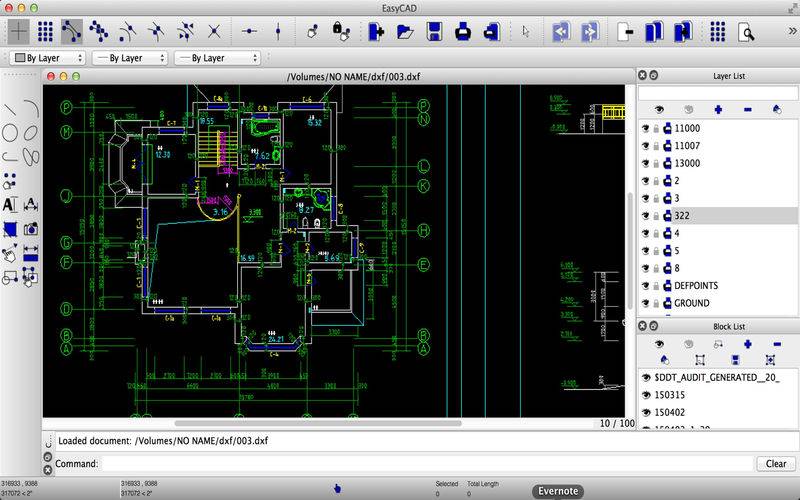Add a new layer with plus icon
Image resolution: width=800 pixels, height=500 pixels.
718,109
